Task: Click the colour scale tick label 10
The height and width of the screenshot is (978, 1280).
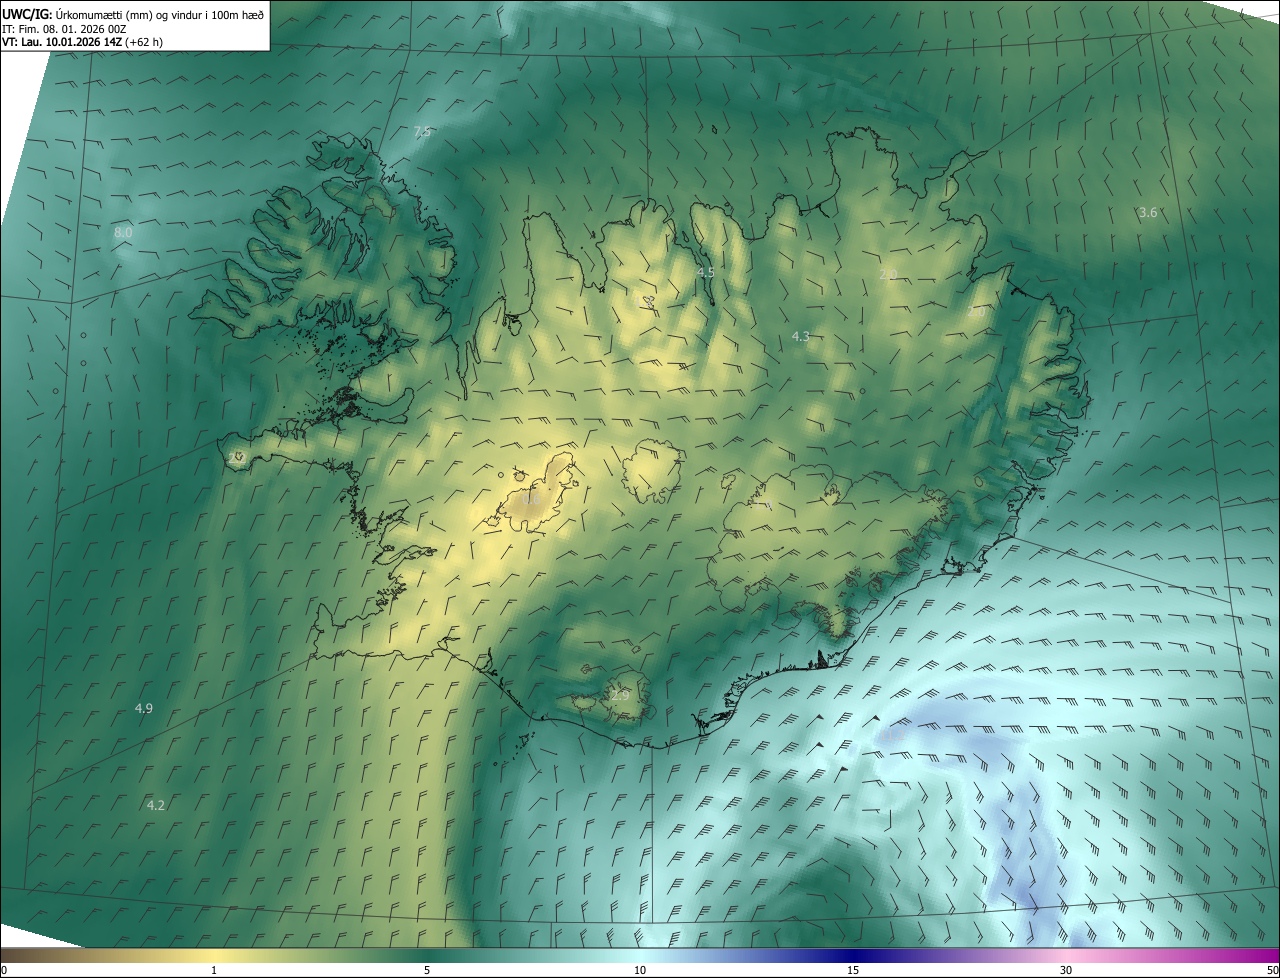Action: [640, 970]
